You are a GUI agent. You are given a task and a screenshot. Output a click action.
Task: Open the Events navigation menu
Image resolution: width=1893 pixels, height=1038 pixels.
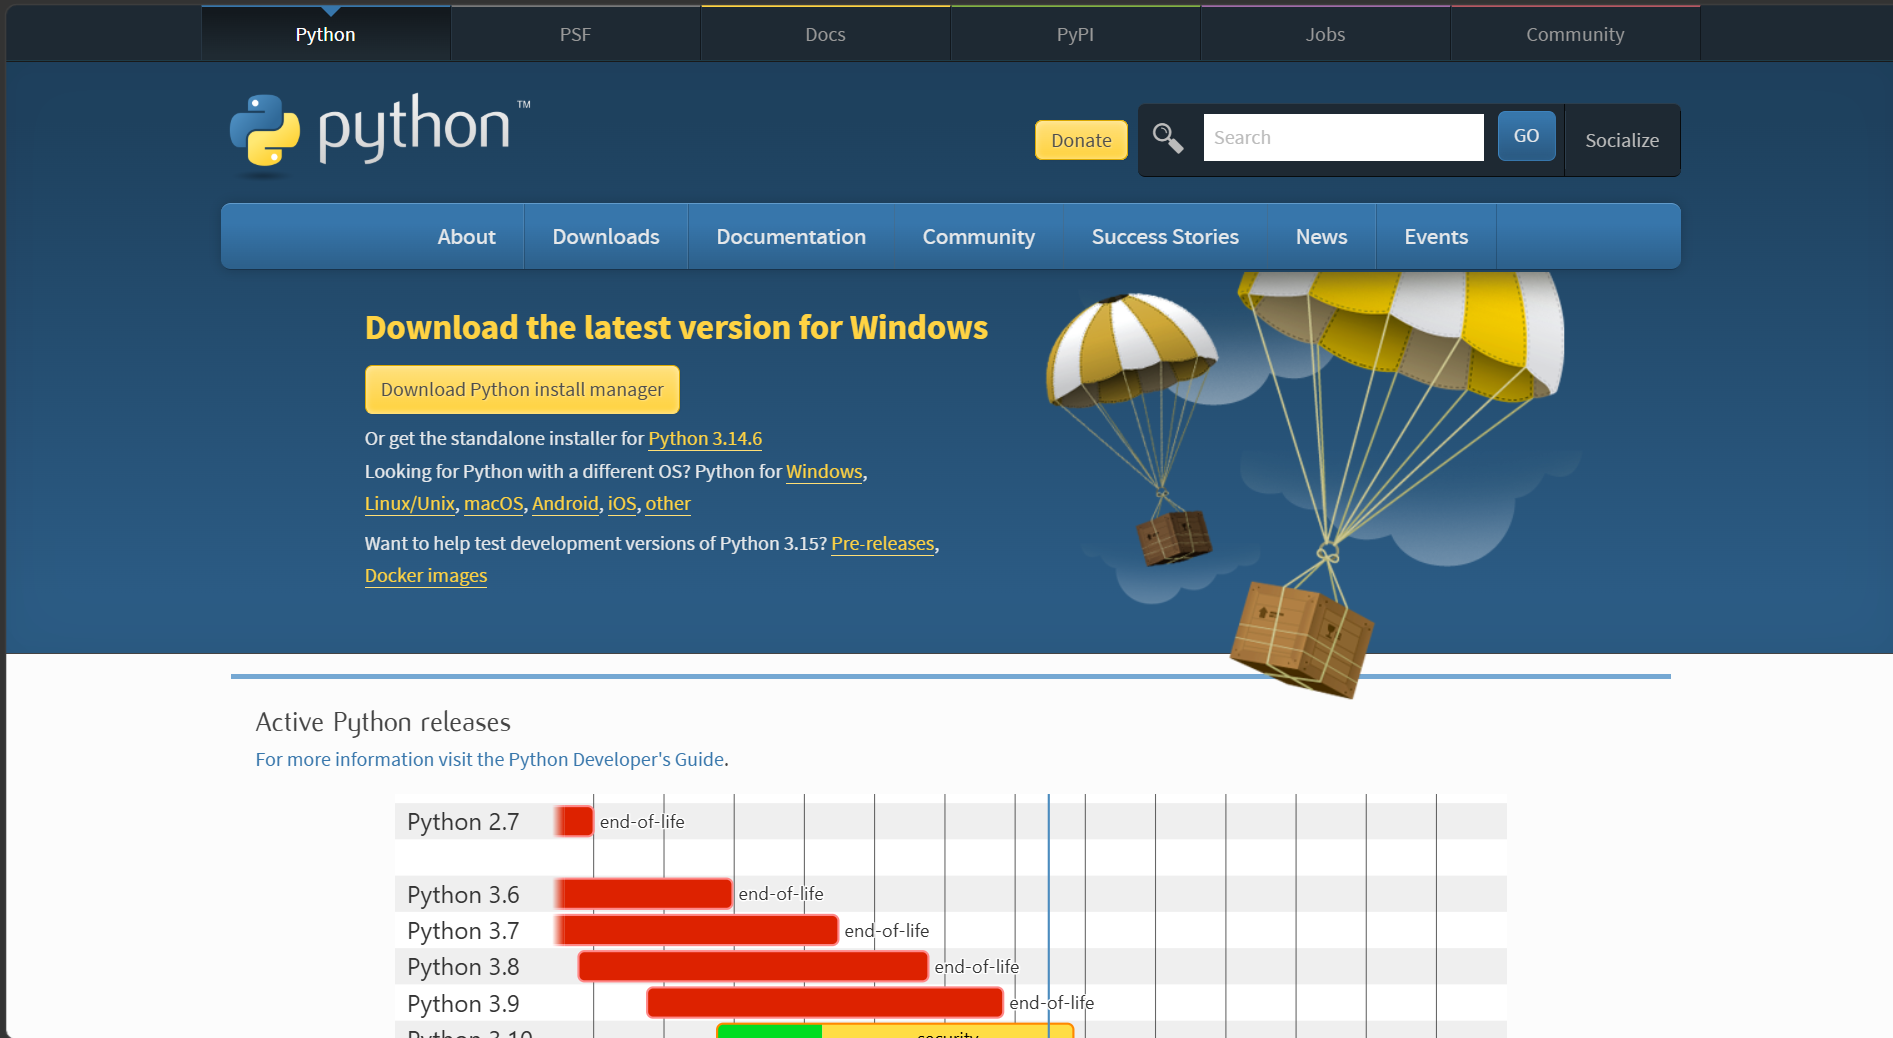pos(1436,237)
